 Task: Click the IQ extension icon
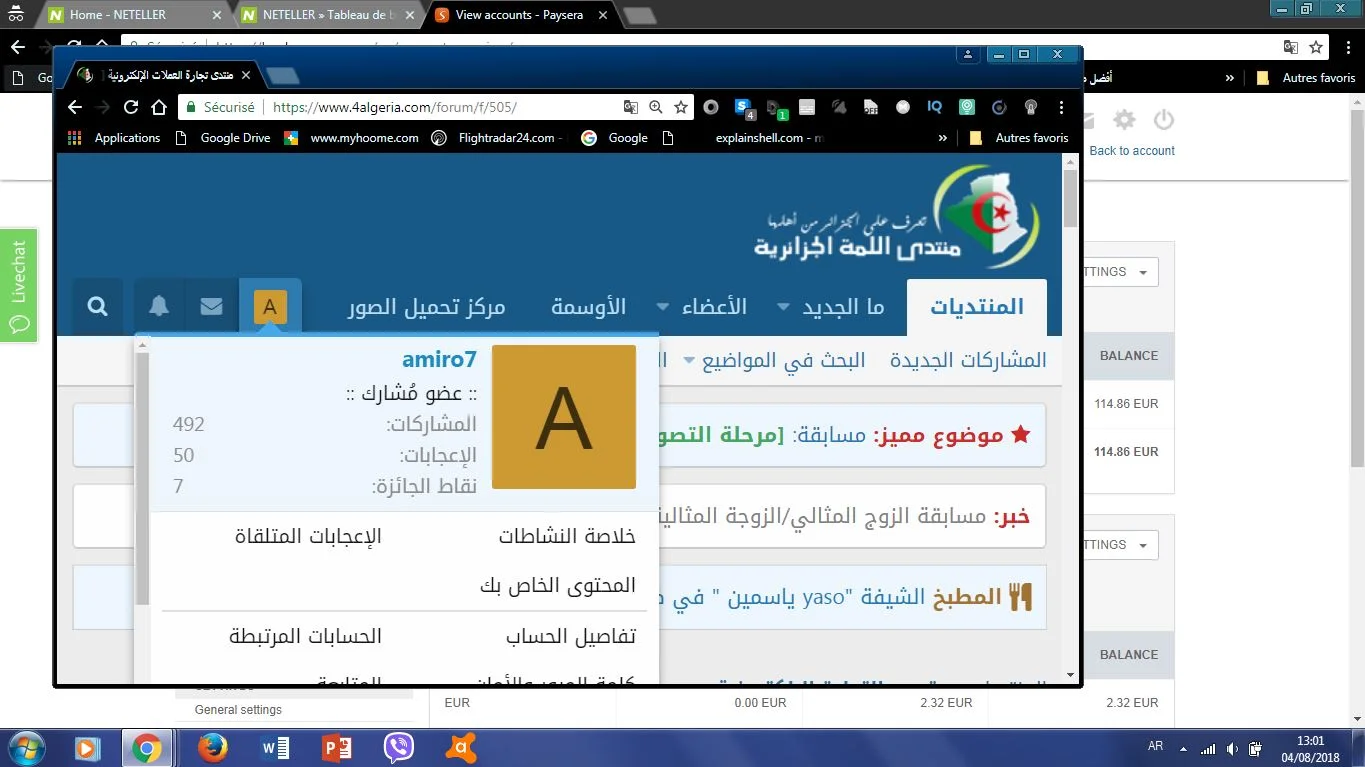935,107
